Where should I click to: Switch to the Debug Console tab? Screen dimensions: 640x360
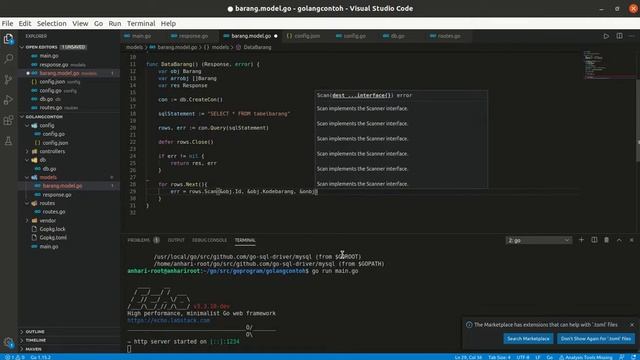click(209, 240)
